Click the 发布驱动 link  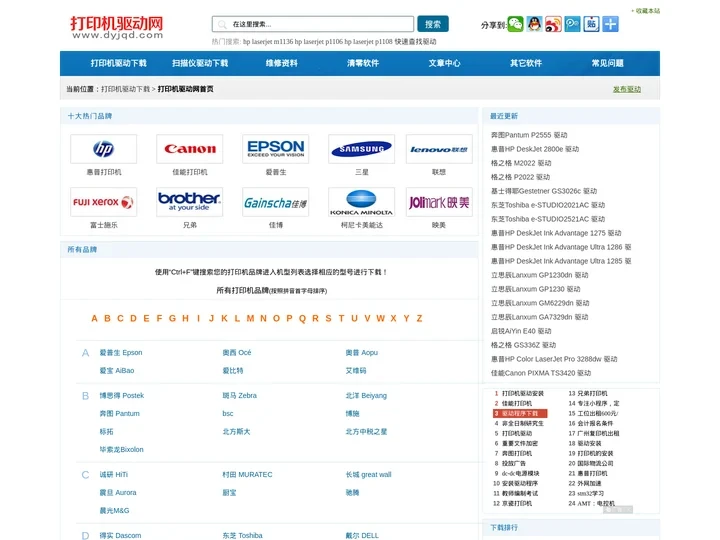coord(627,89)
